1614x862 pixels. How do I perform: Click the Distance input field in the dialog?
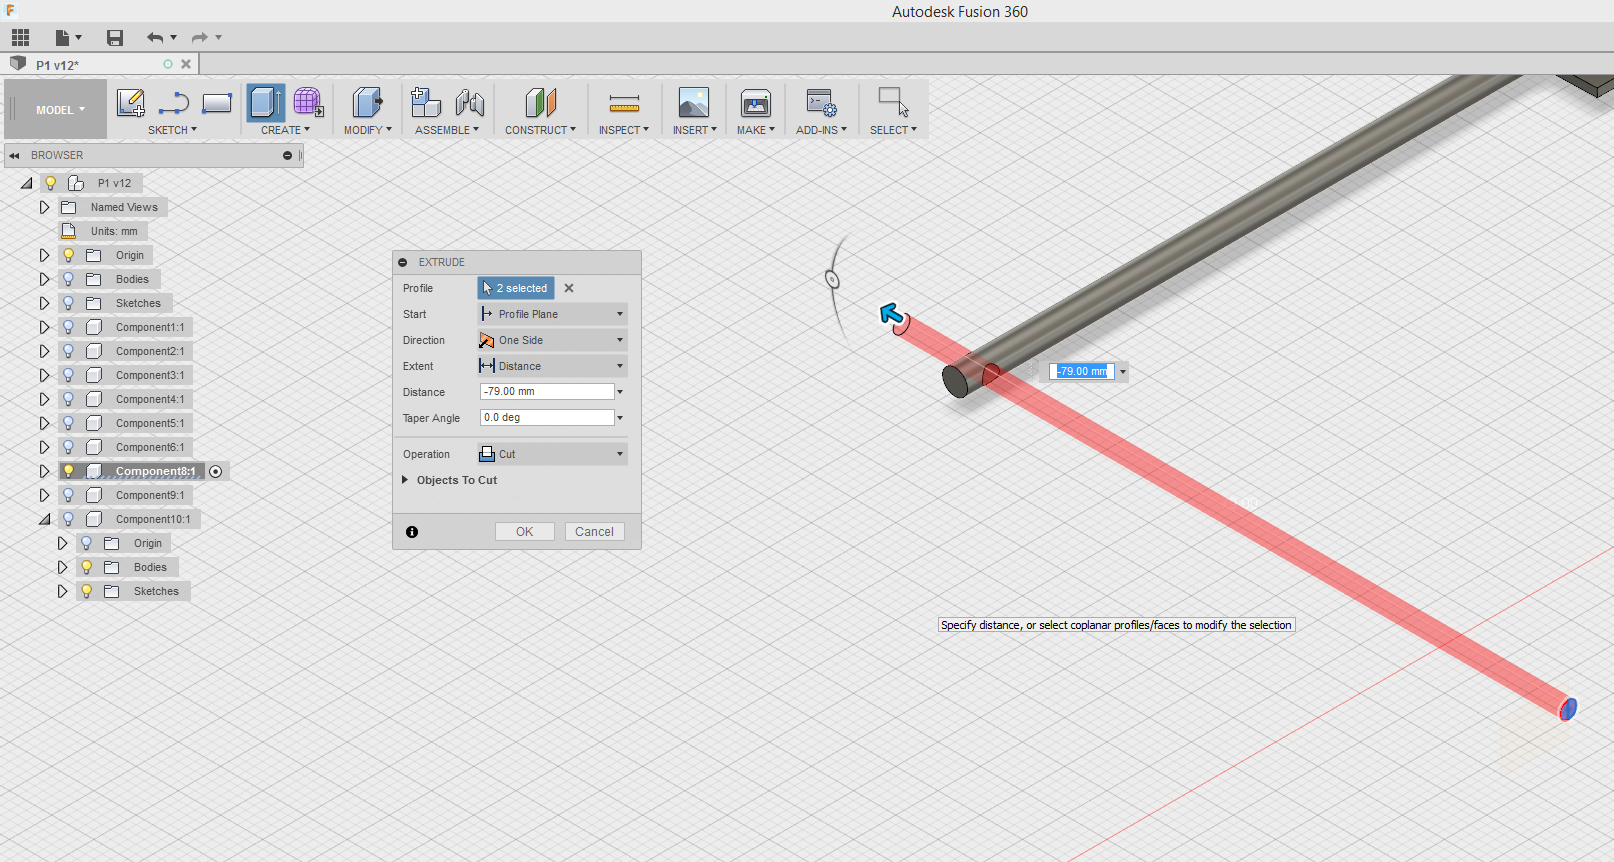(x=547, y=392)
